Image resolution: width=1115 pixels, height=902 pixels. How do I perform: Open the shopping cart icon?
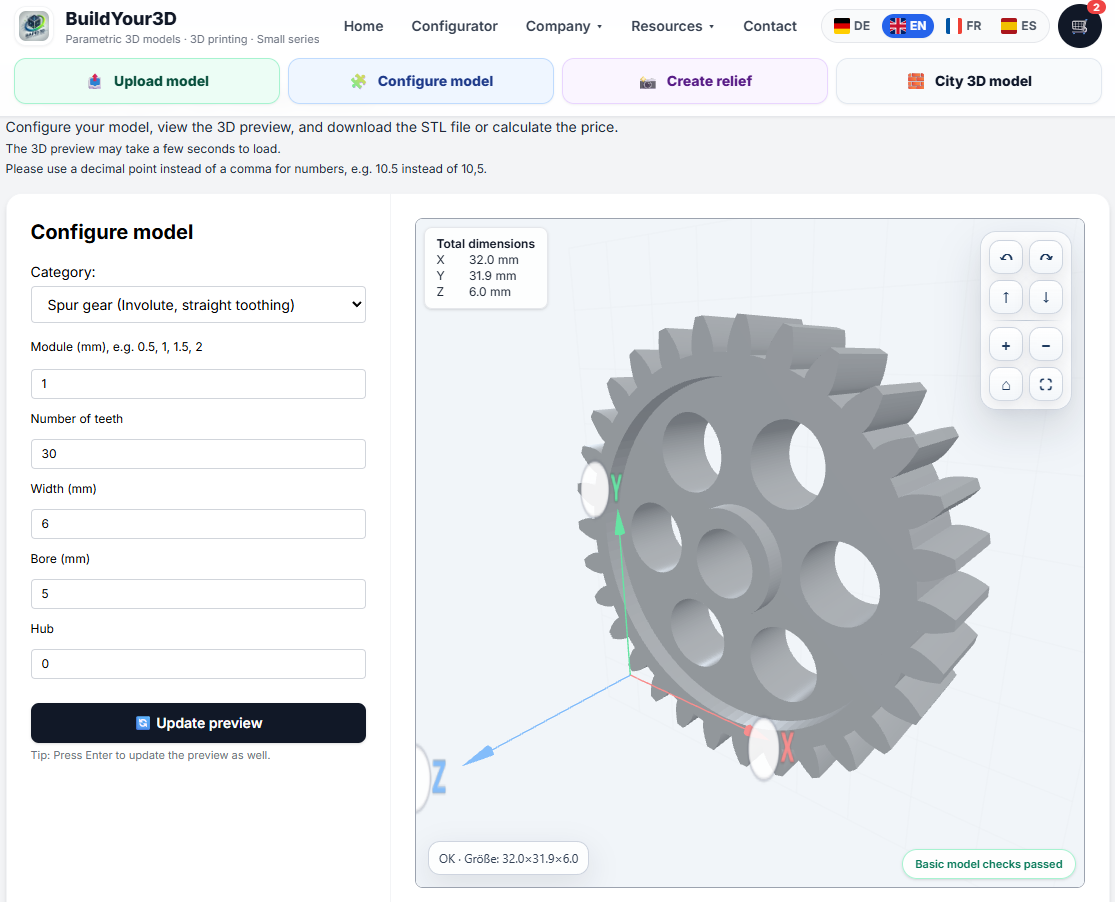click(1079, 26)
